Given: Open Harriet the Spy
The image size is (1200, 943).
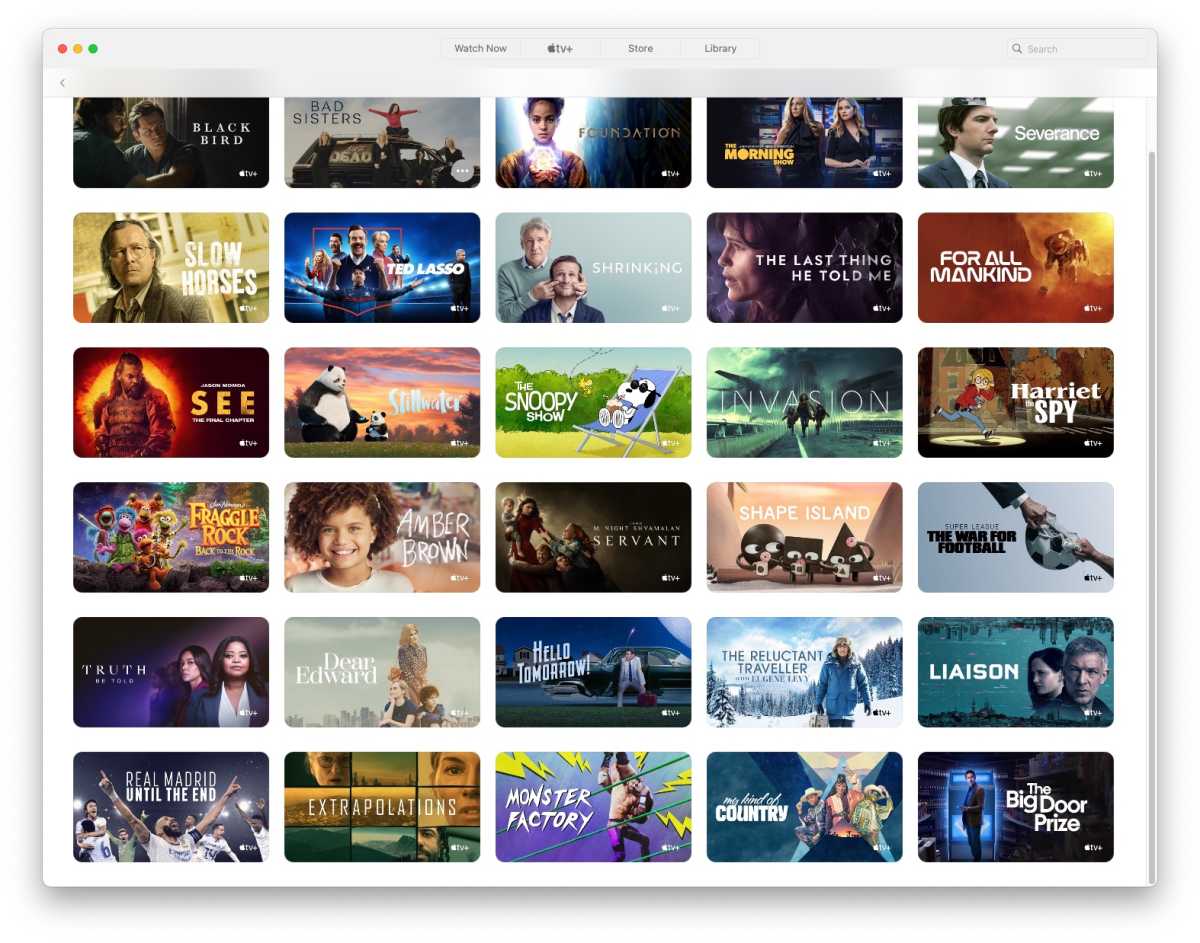Looking at the screenshot, I should (x=1015, y=402).
